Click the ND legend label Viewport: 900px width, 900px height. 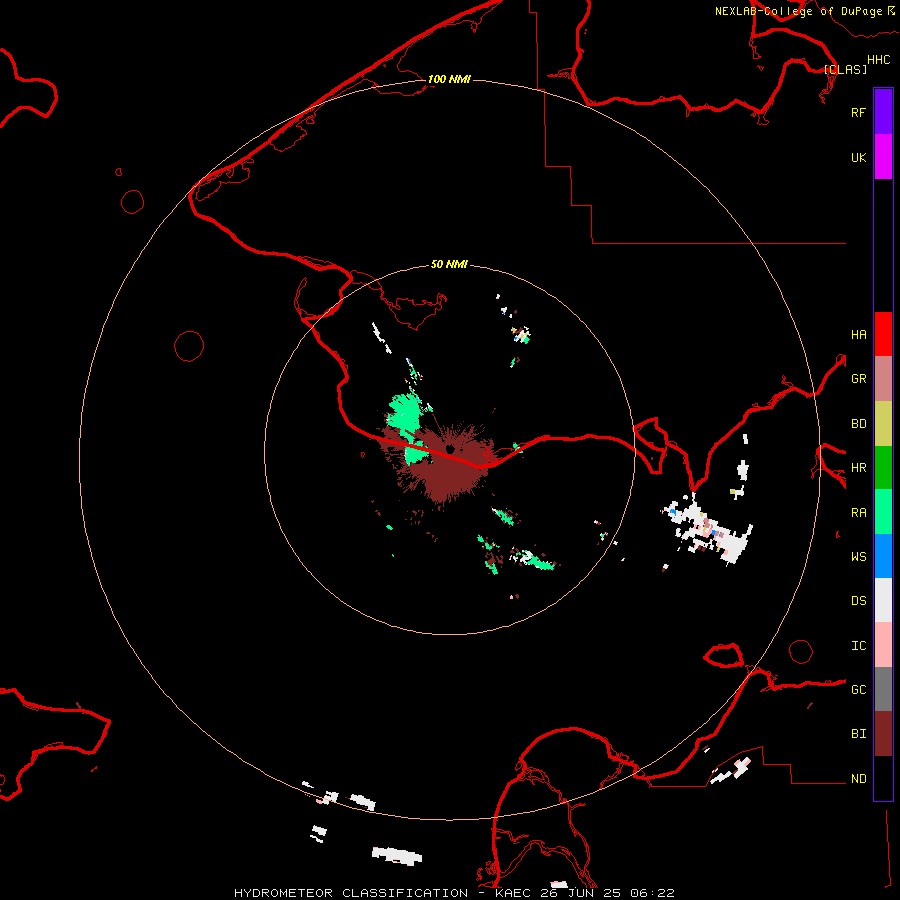tap(859, 778)
